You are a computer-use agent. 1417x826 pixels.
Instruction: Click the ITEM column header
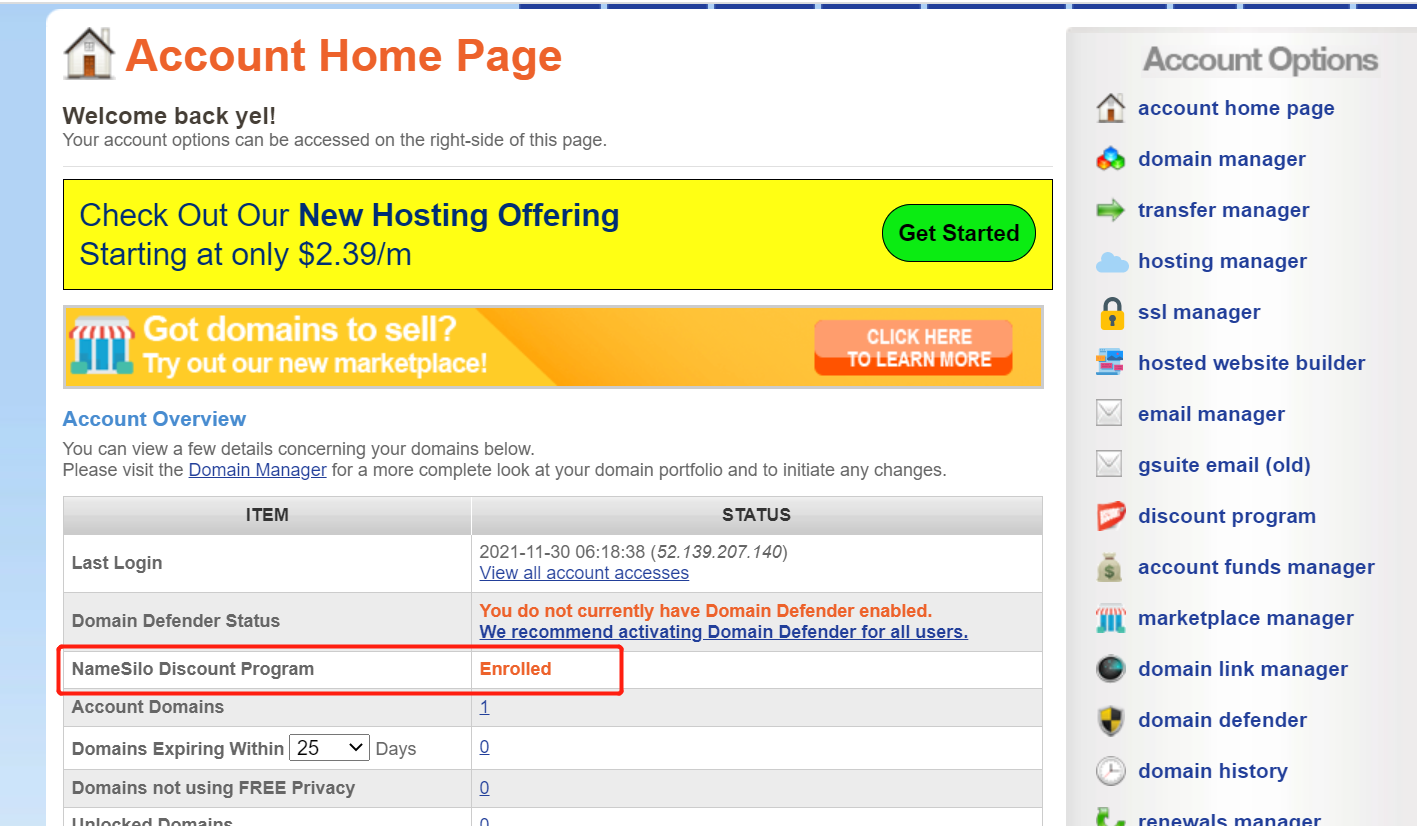tap(267, 515)
